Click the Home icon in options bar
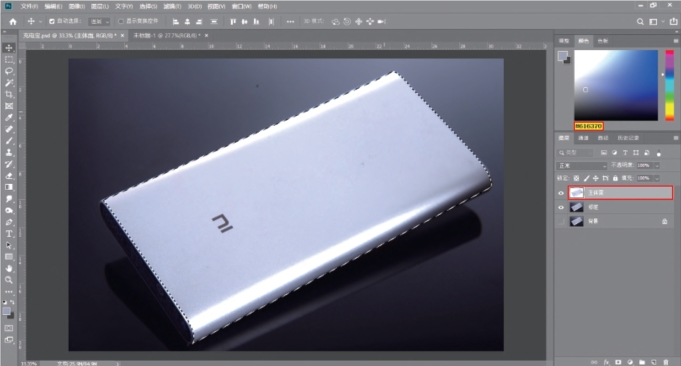This screenshot has width=681, height=366. [x=13, y=21]
